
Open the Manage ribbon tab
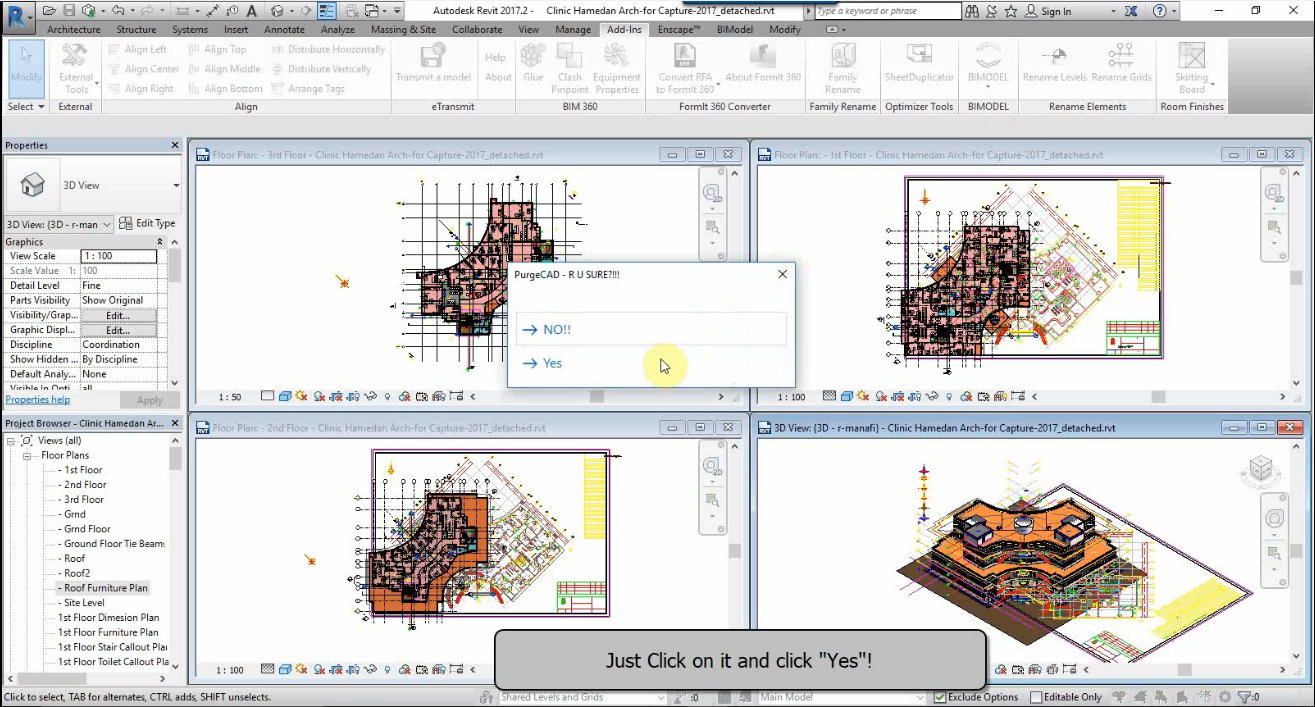pyautogui.click(x=573, y=29)
